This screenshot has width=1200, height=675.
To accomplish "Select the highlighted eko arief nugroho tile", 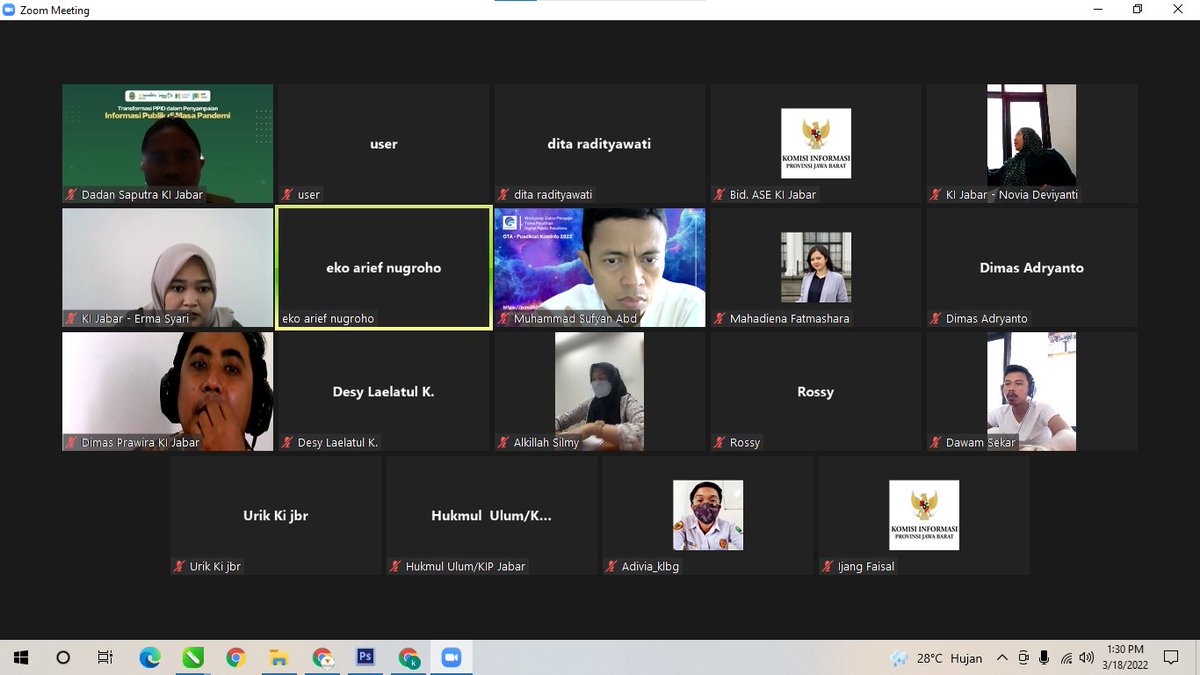I will [x=384, y=268].
